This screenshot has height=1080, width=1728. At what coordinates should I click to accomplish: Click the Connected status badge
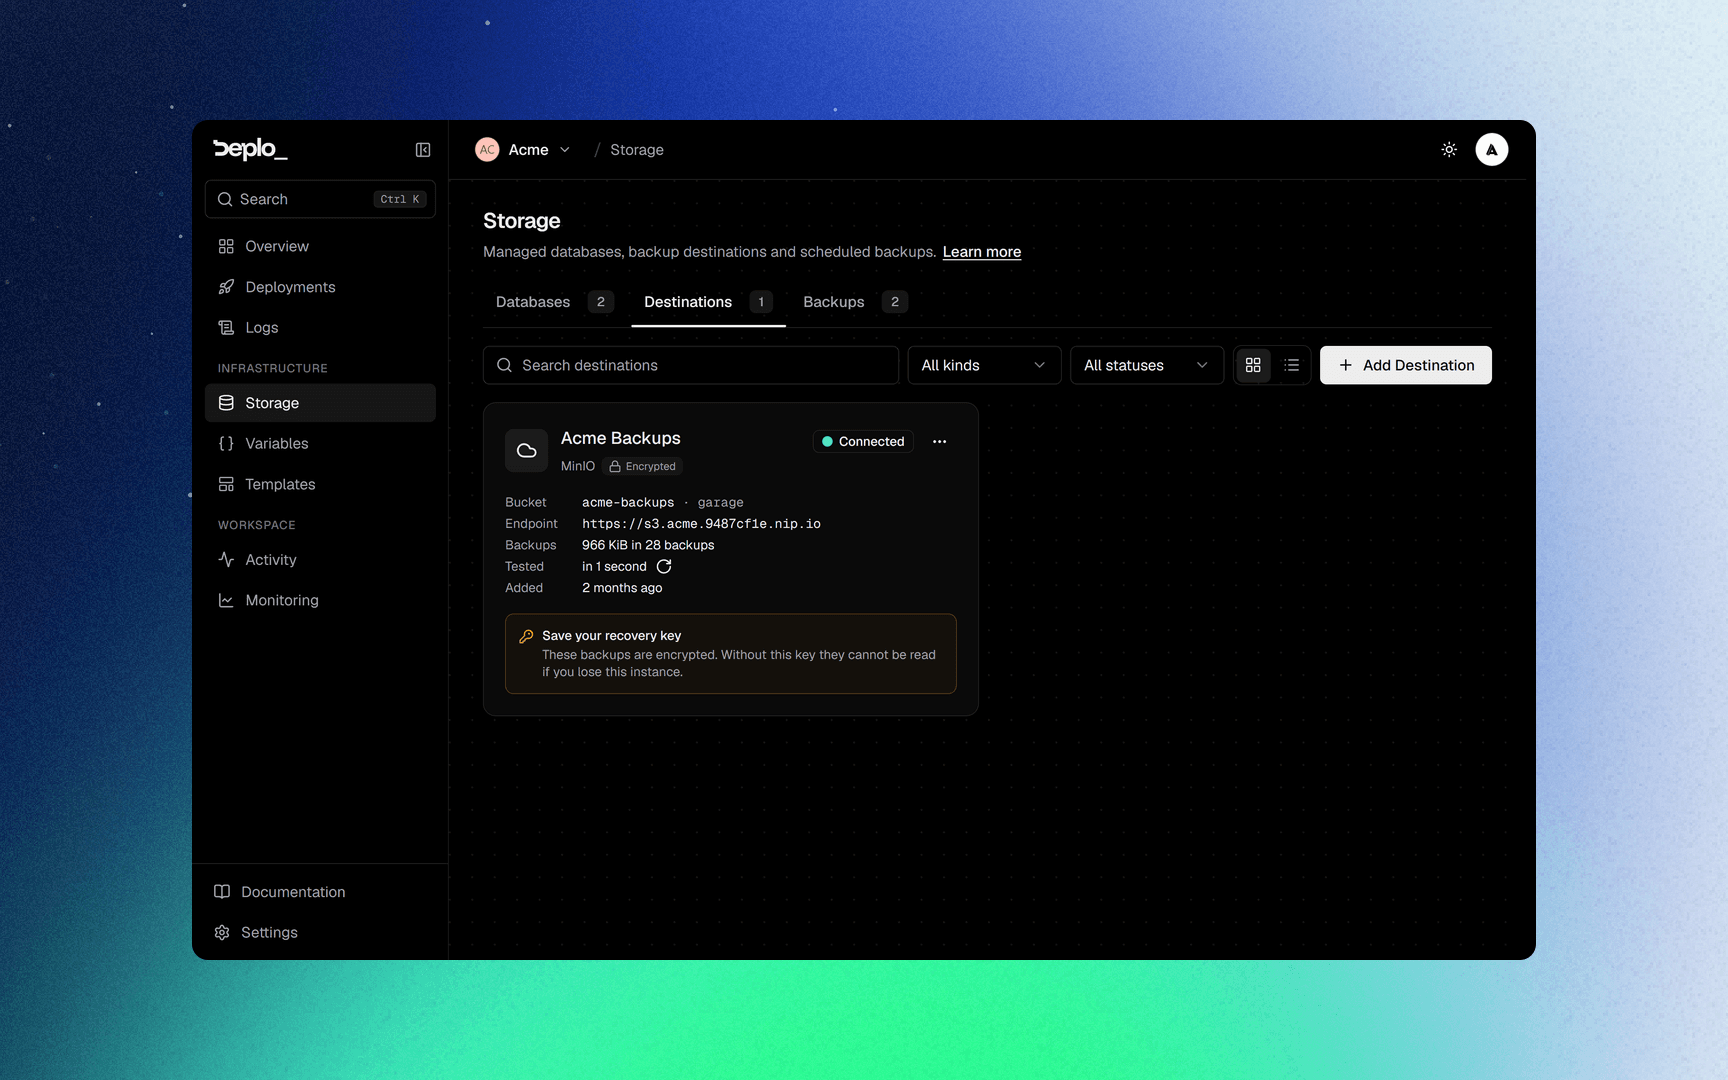coord(863,442)
